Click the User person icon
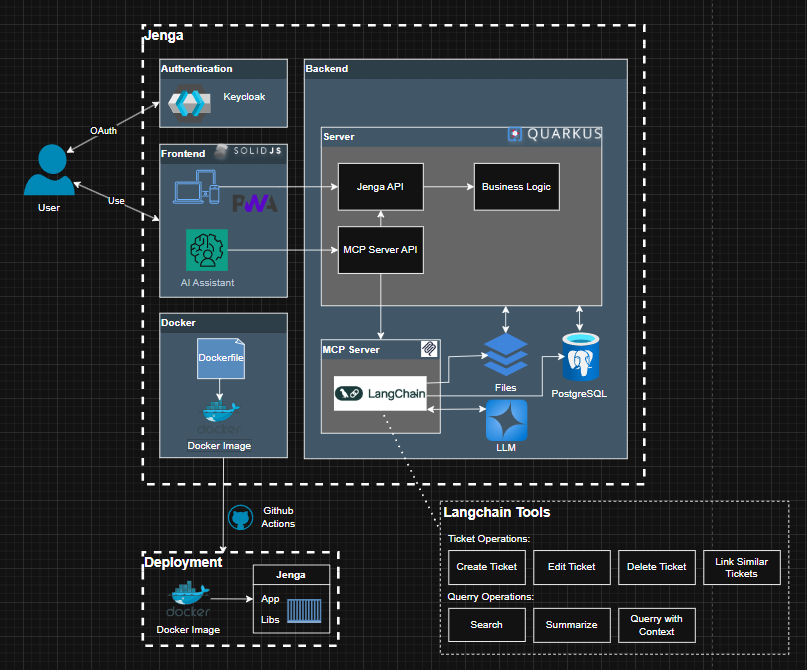Viewport: 807px width, 670px height. [48, 171]
